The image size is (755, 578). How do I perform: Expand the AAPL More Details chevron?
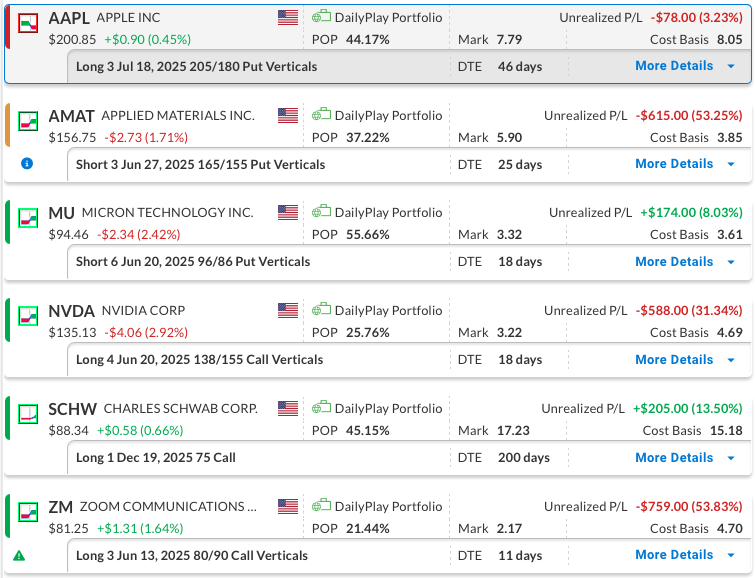tap(731, 66)
